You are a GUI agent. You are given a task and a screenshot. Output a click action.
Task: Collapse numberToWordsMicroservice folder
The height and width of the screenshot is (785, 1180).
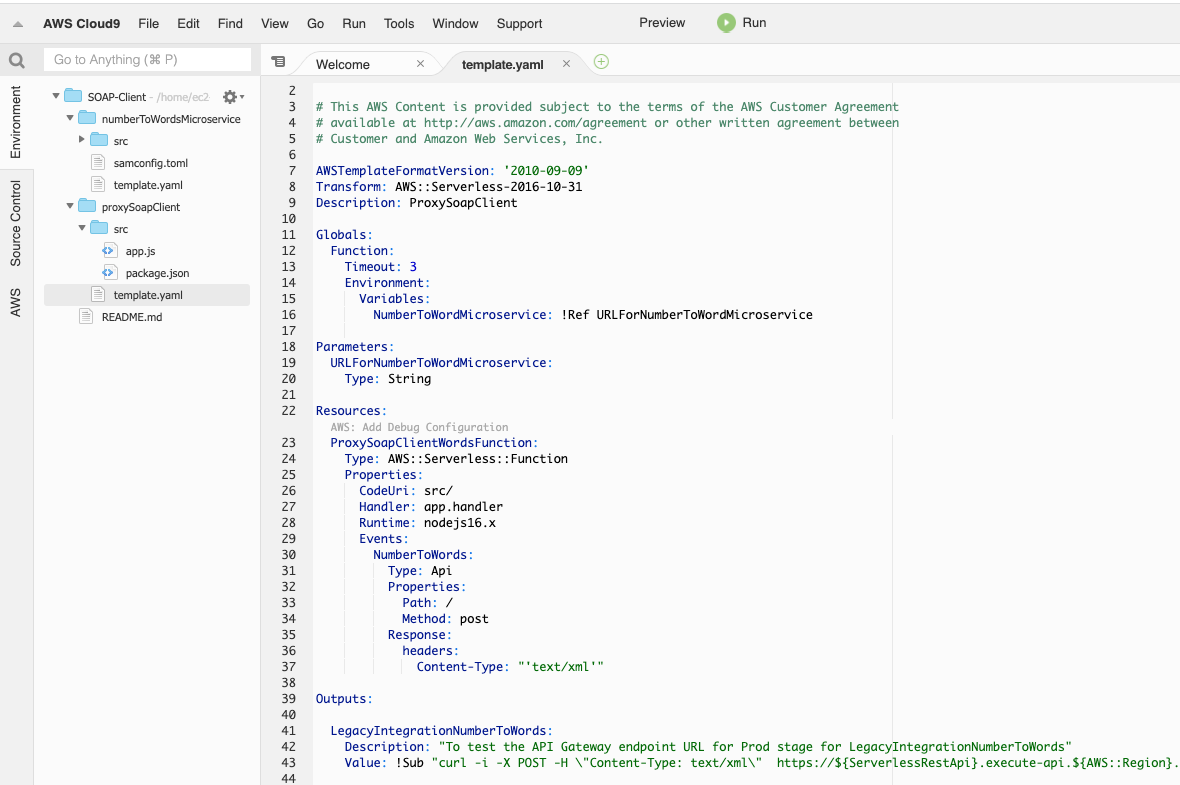click(x=70, y=119)
